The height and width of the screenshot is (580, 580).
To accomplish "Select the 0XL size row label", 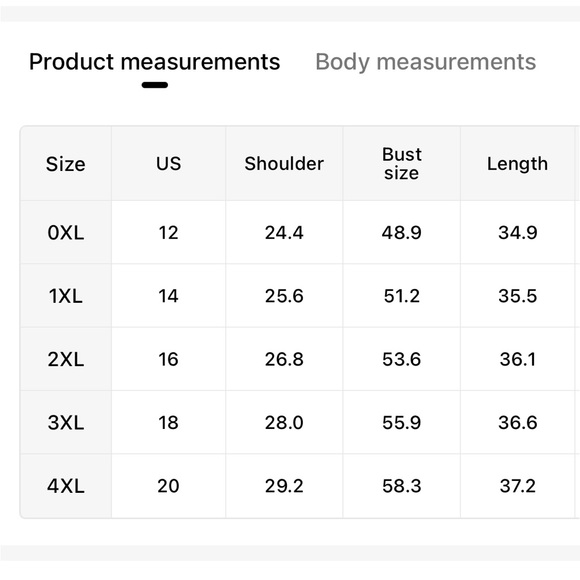I will click(66, 233).
